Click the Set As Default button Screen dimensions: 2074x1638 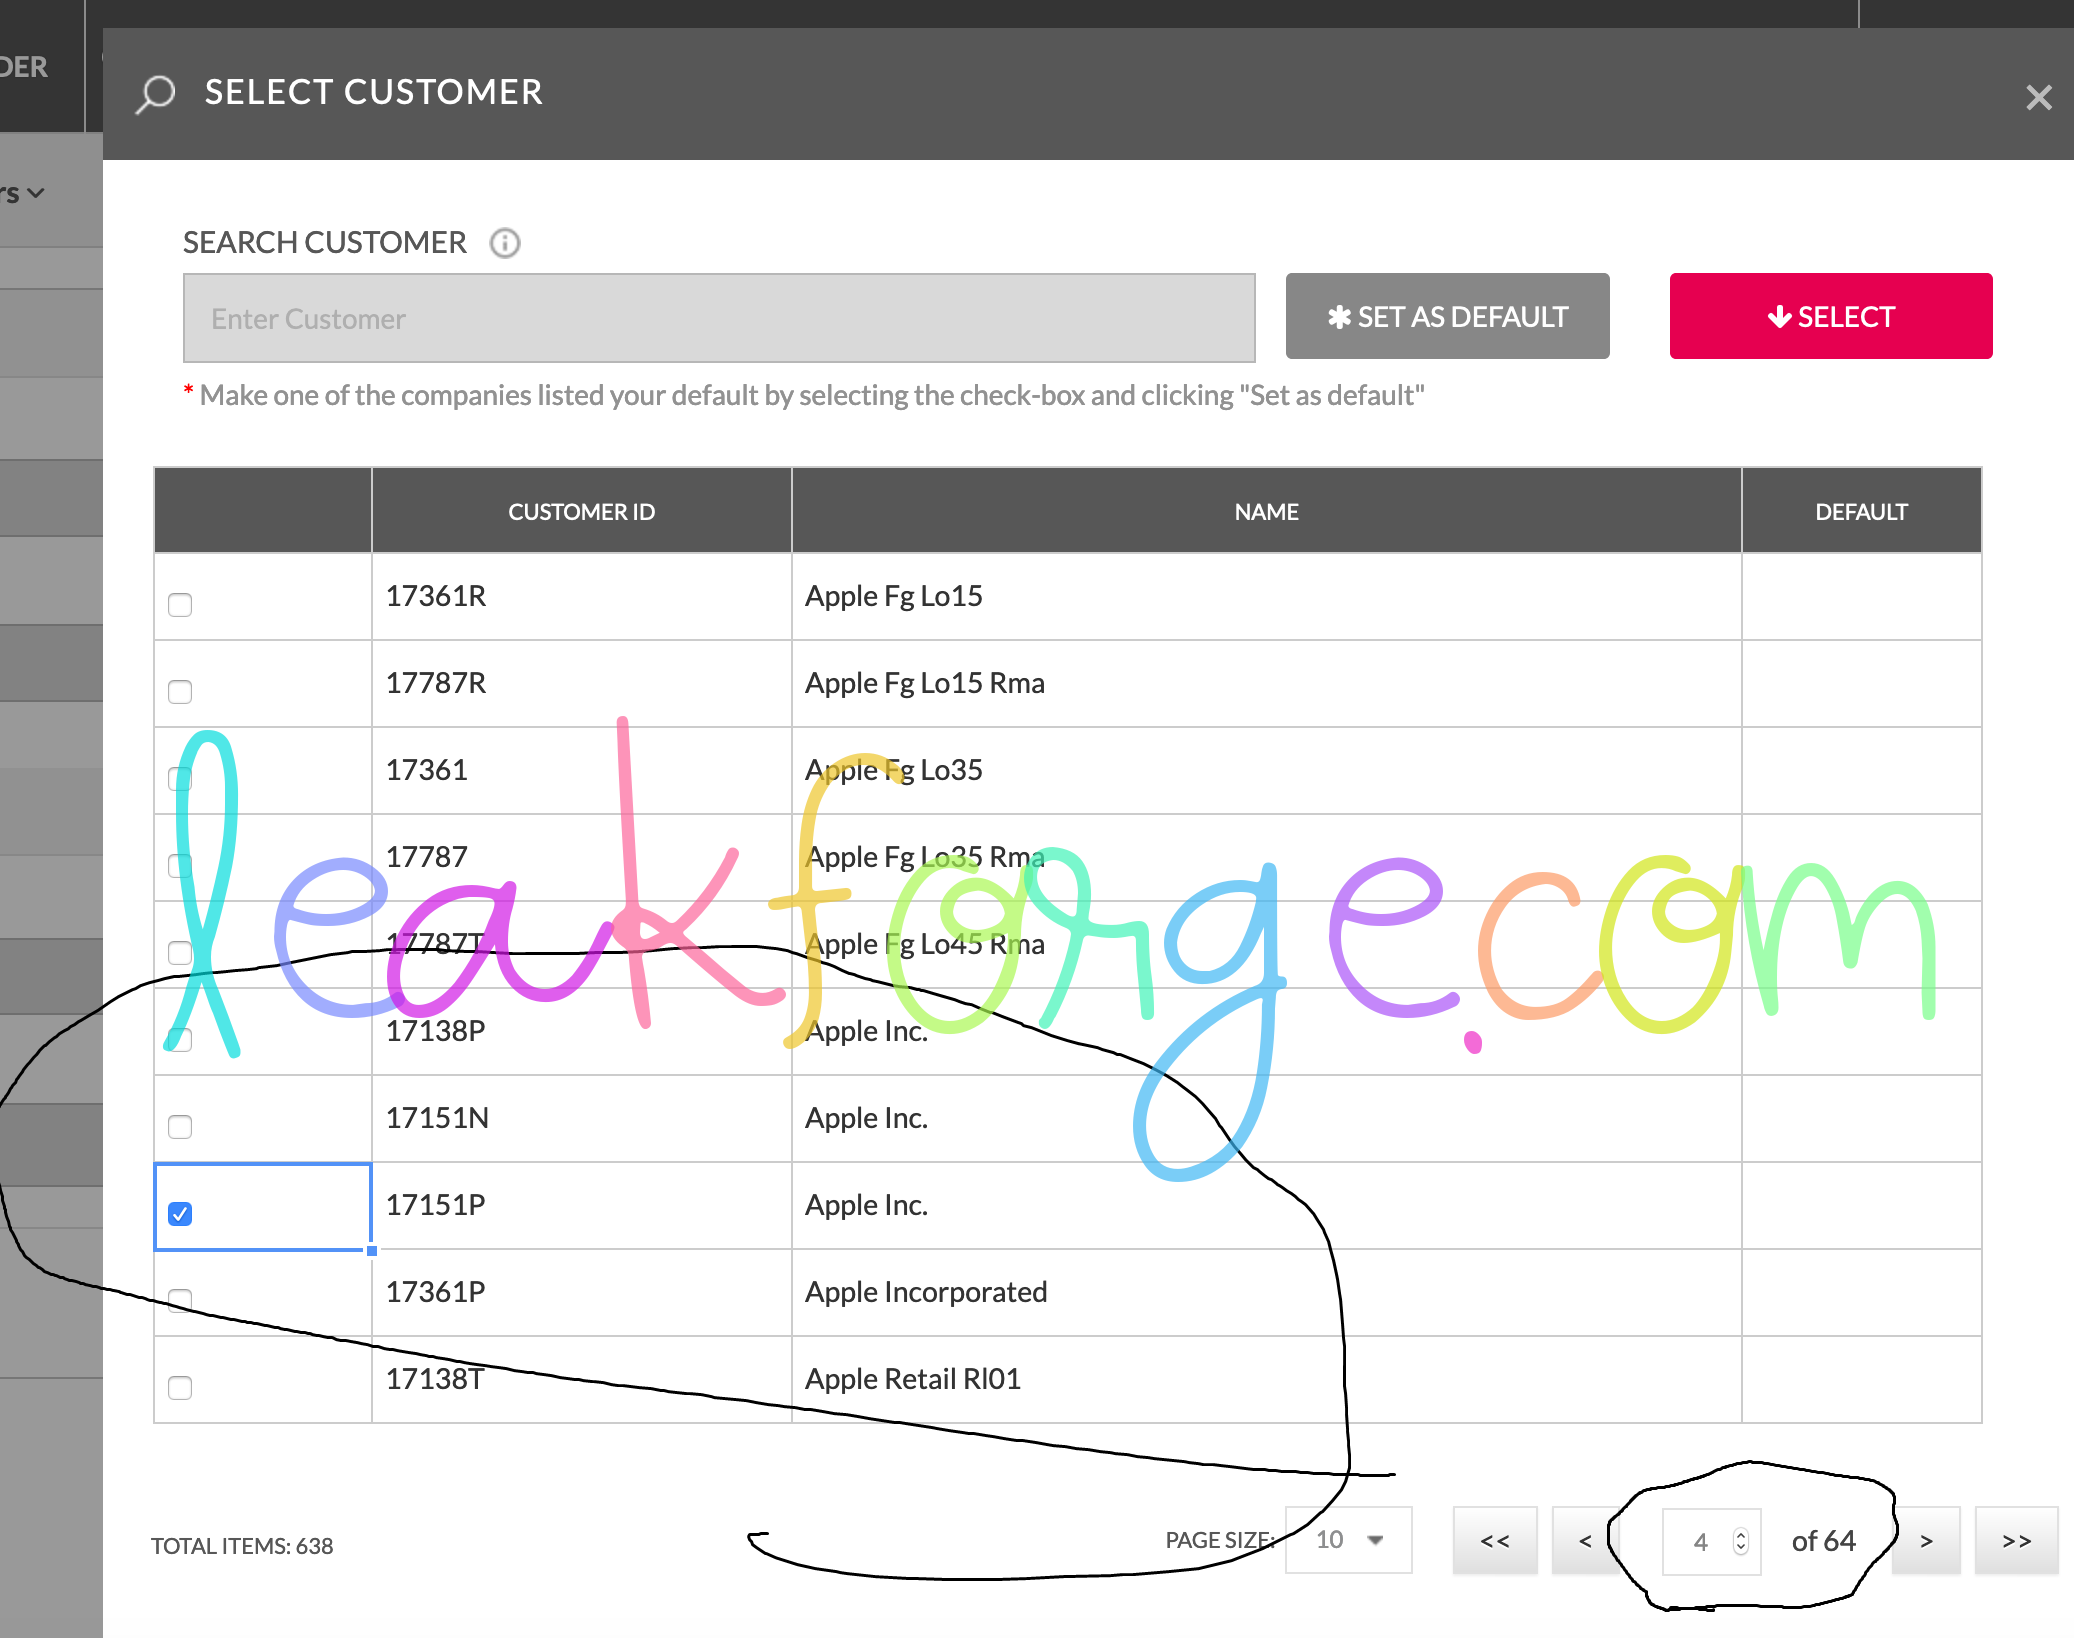tap(1447, 316)
